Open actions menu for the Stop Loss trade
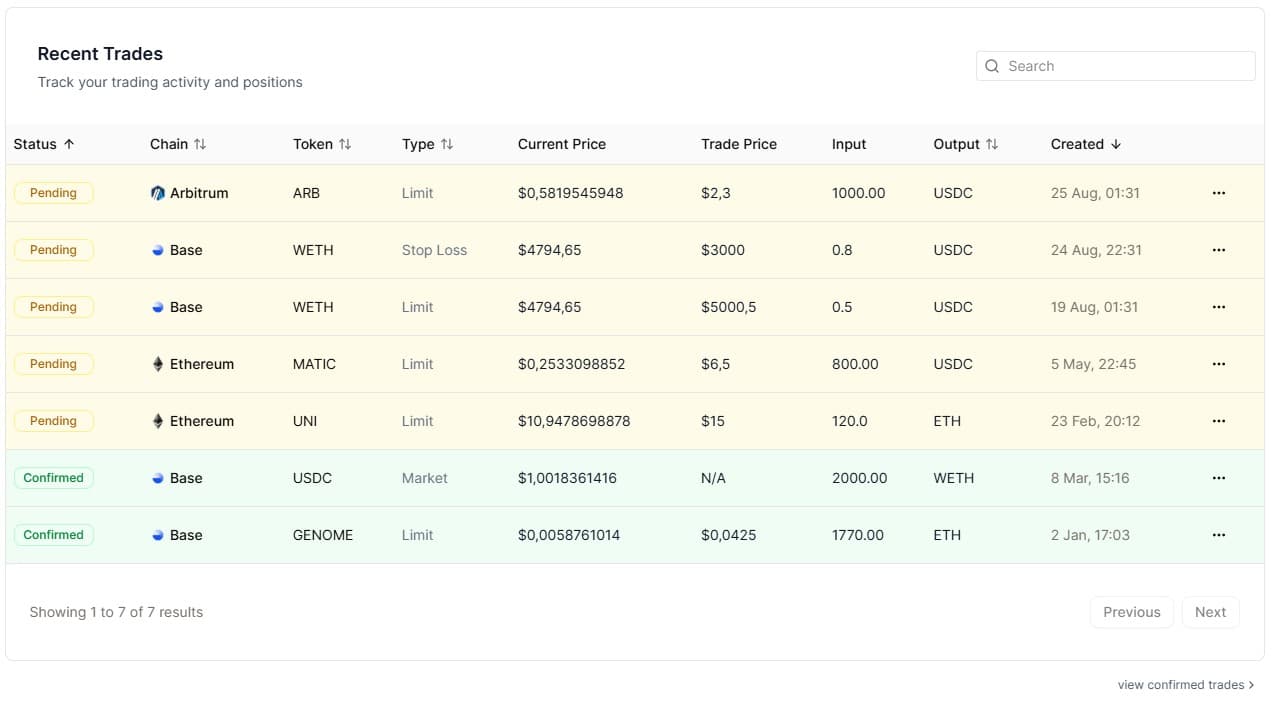 point(1218,250)
